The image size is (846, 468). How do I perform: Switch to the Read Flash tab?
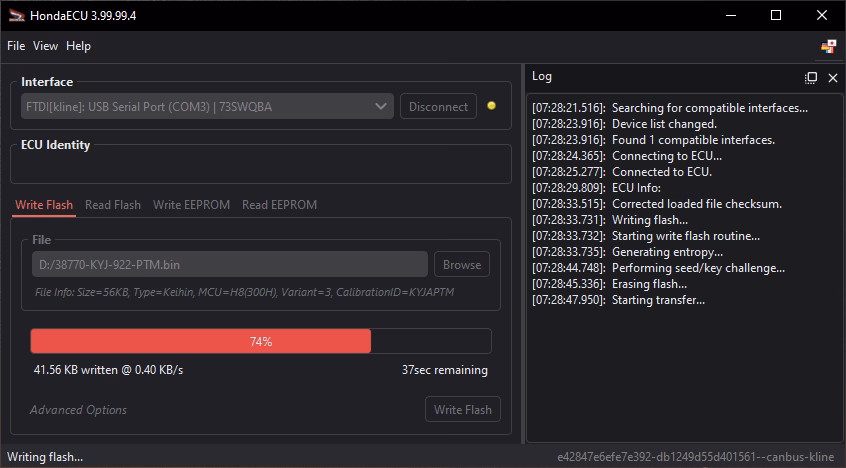(x=113, y=205)
